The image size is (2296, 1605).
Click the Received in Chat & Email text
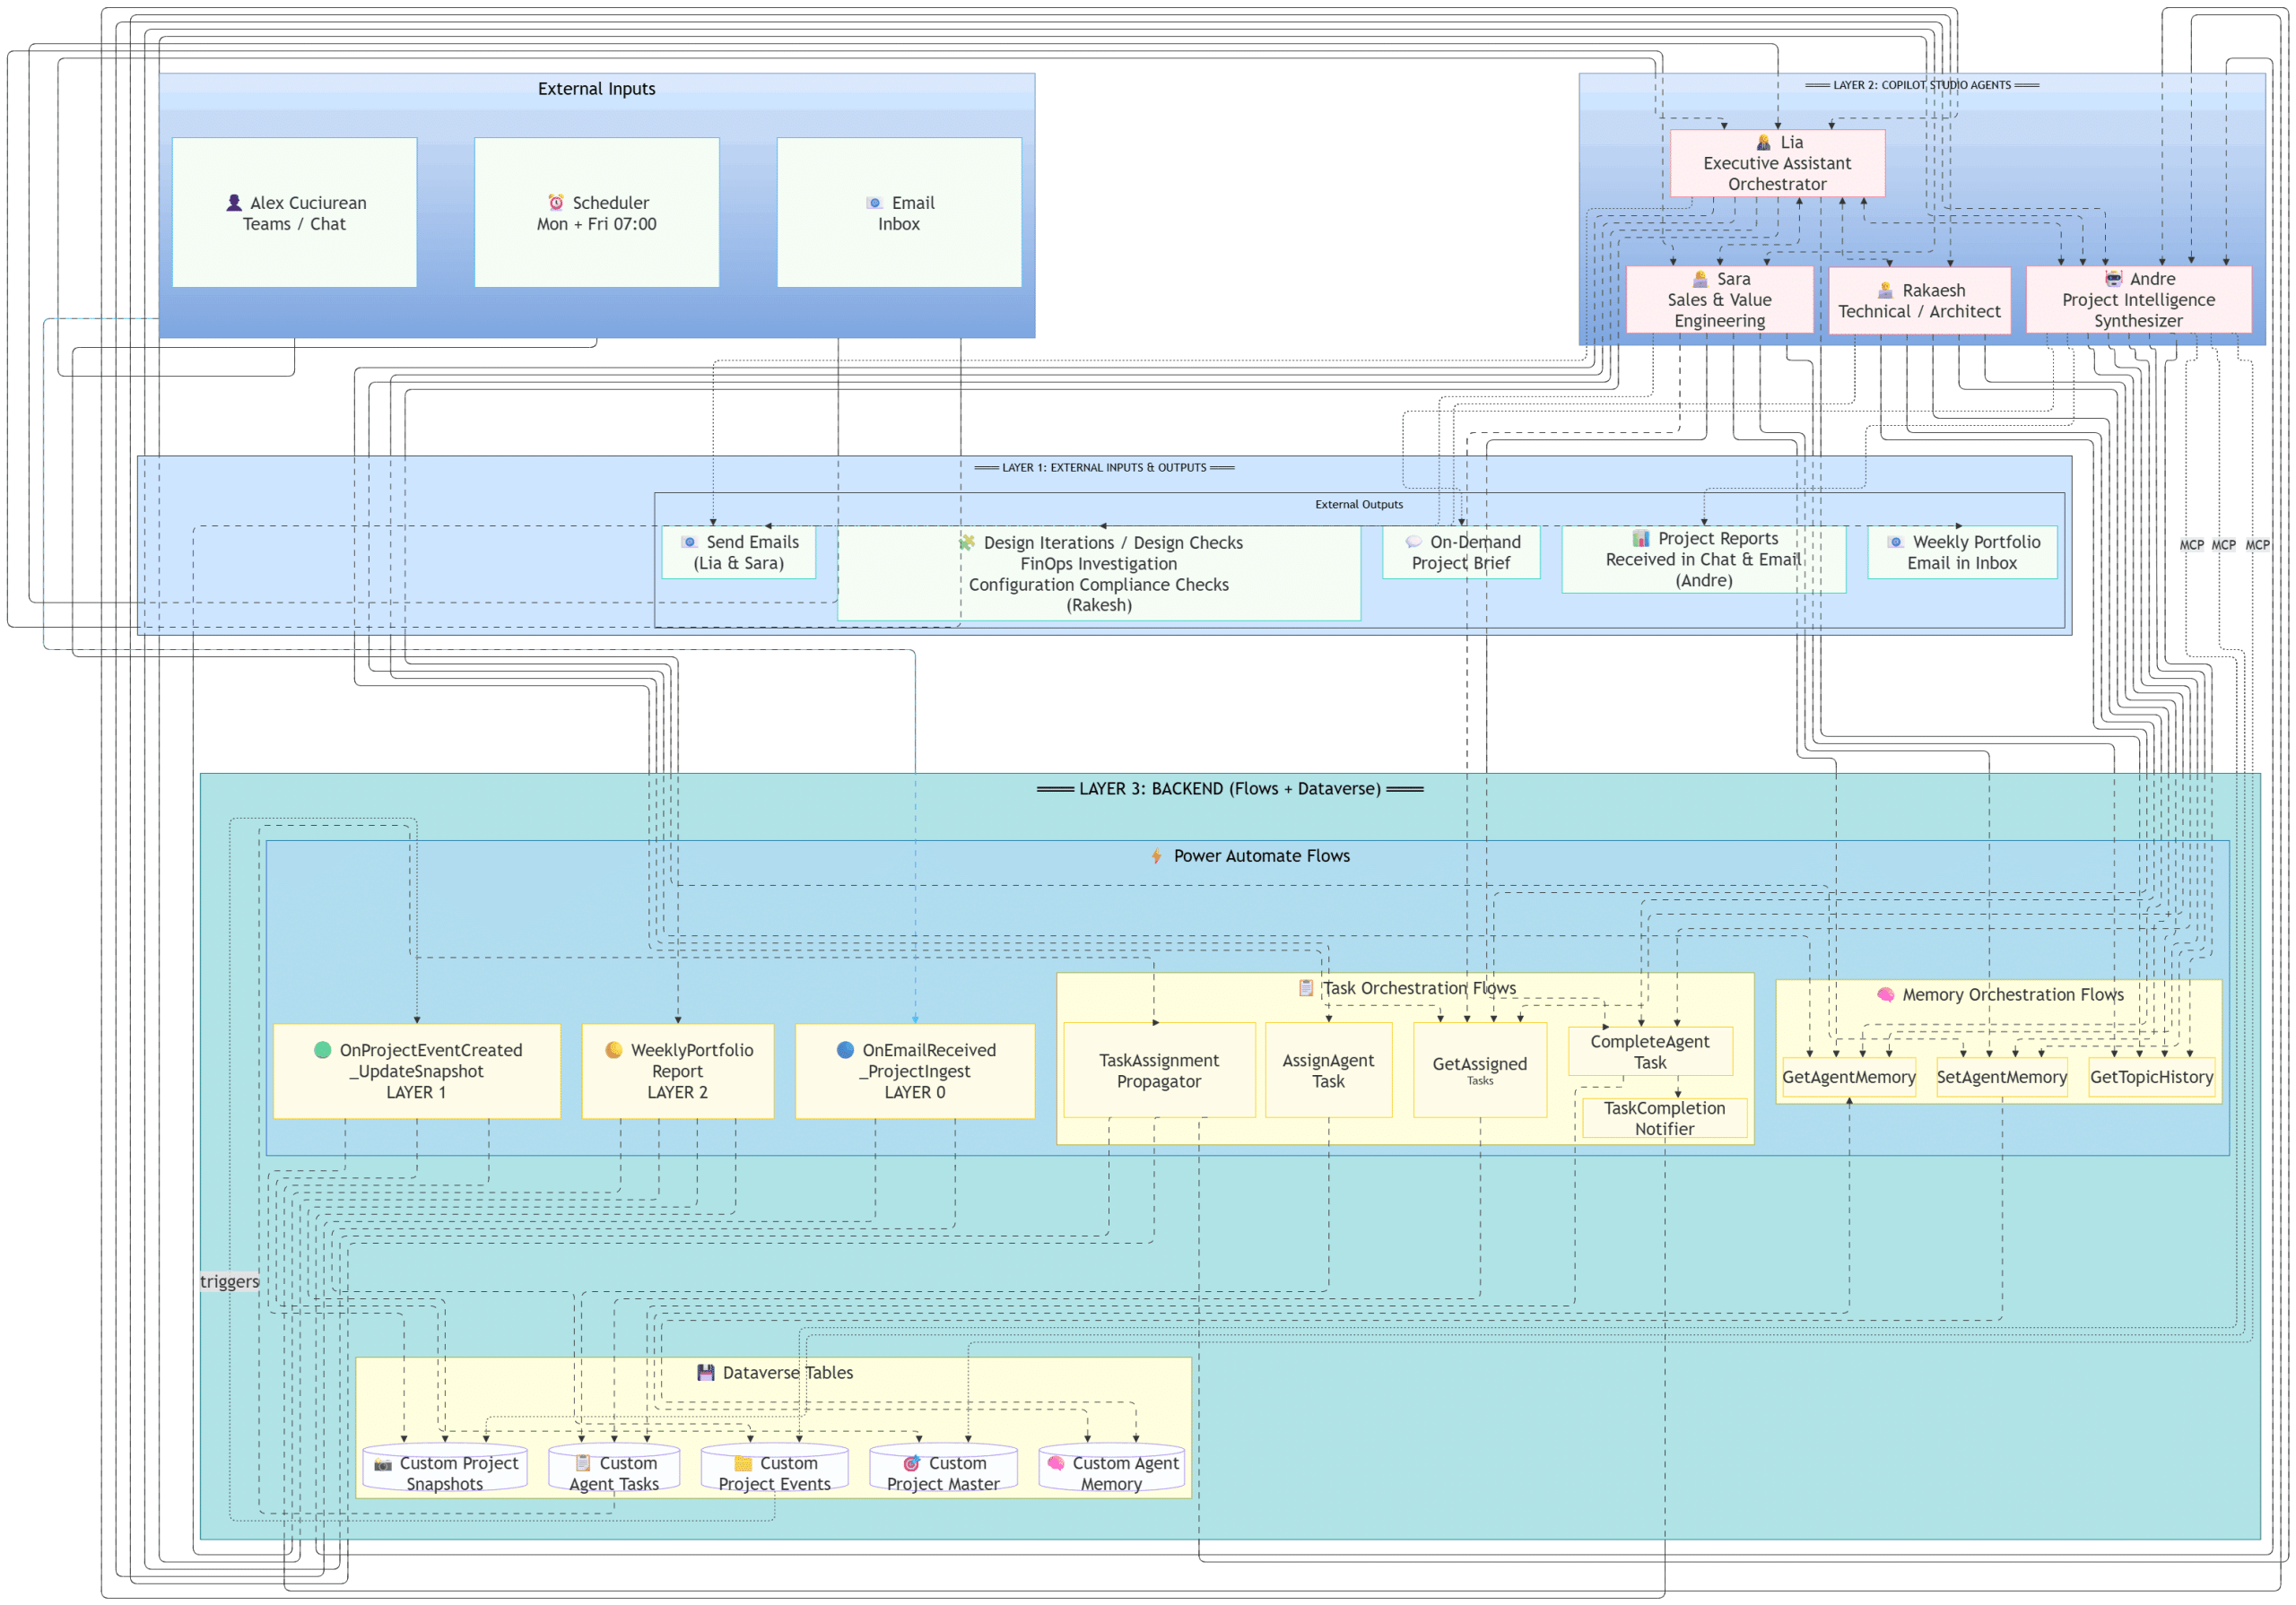click(x=1704, y=560)
